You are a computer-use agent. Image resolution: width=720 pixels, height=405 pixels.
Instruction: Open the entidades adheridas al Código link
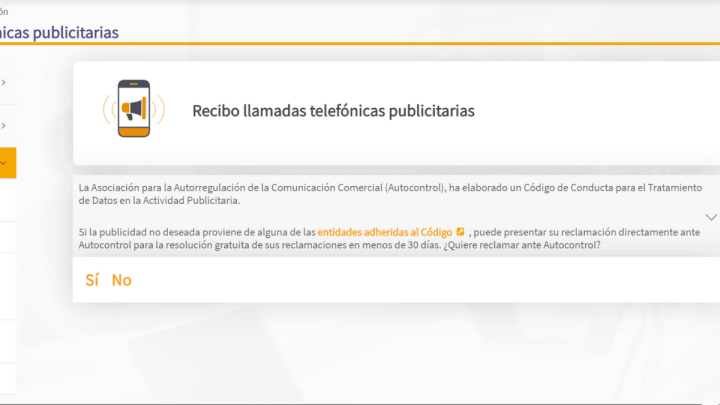pyautogui.click(x=385, y=232)
